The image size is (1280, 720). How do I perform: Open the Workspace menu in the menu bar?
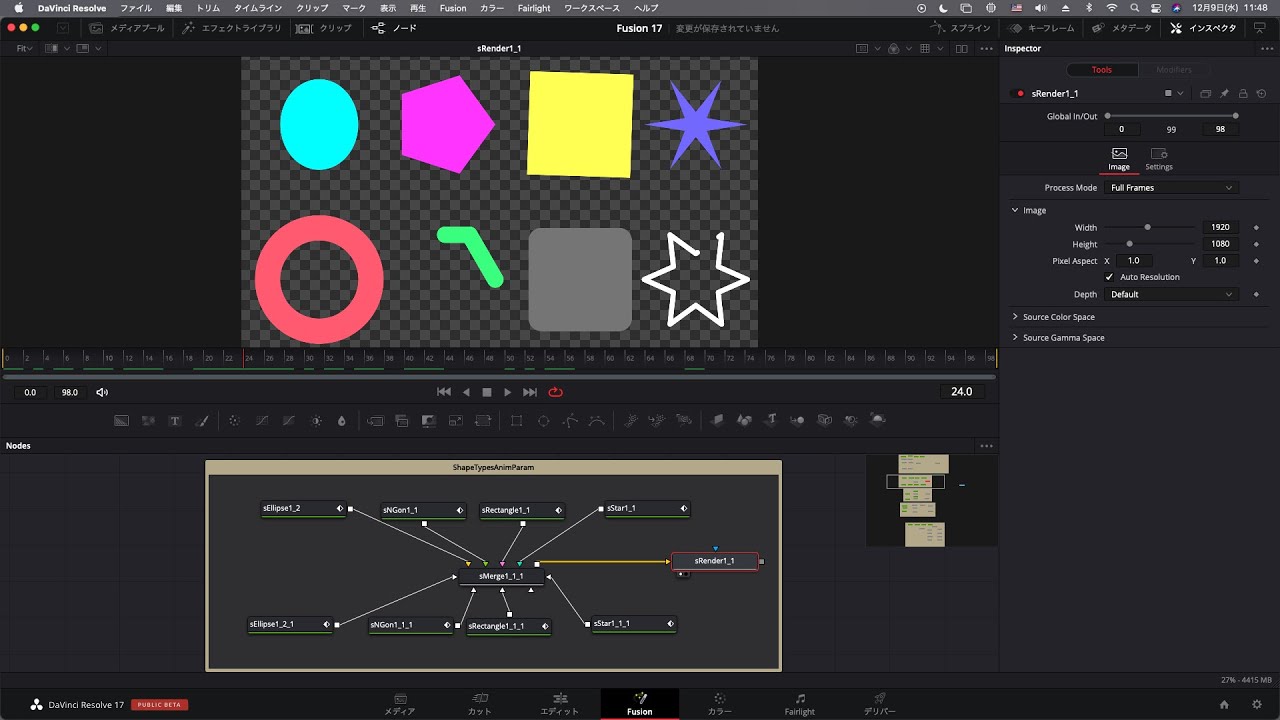(x=592, y=8)
